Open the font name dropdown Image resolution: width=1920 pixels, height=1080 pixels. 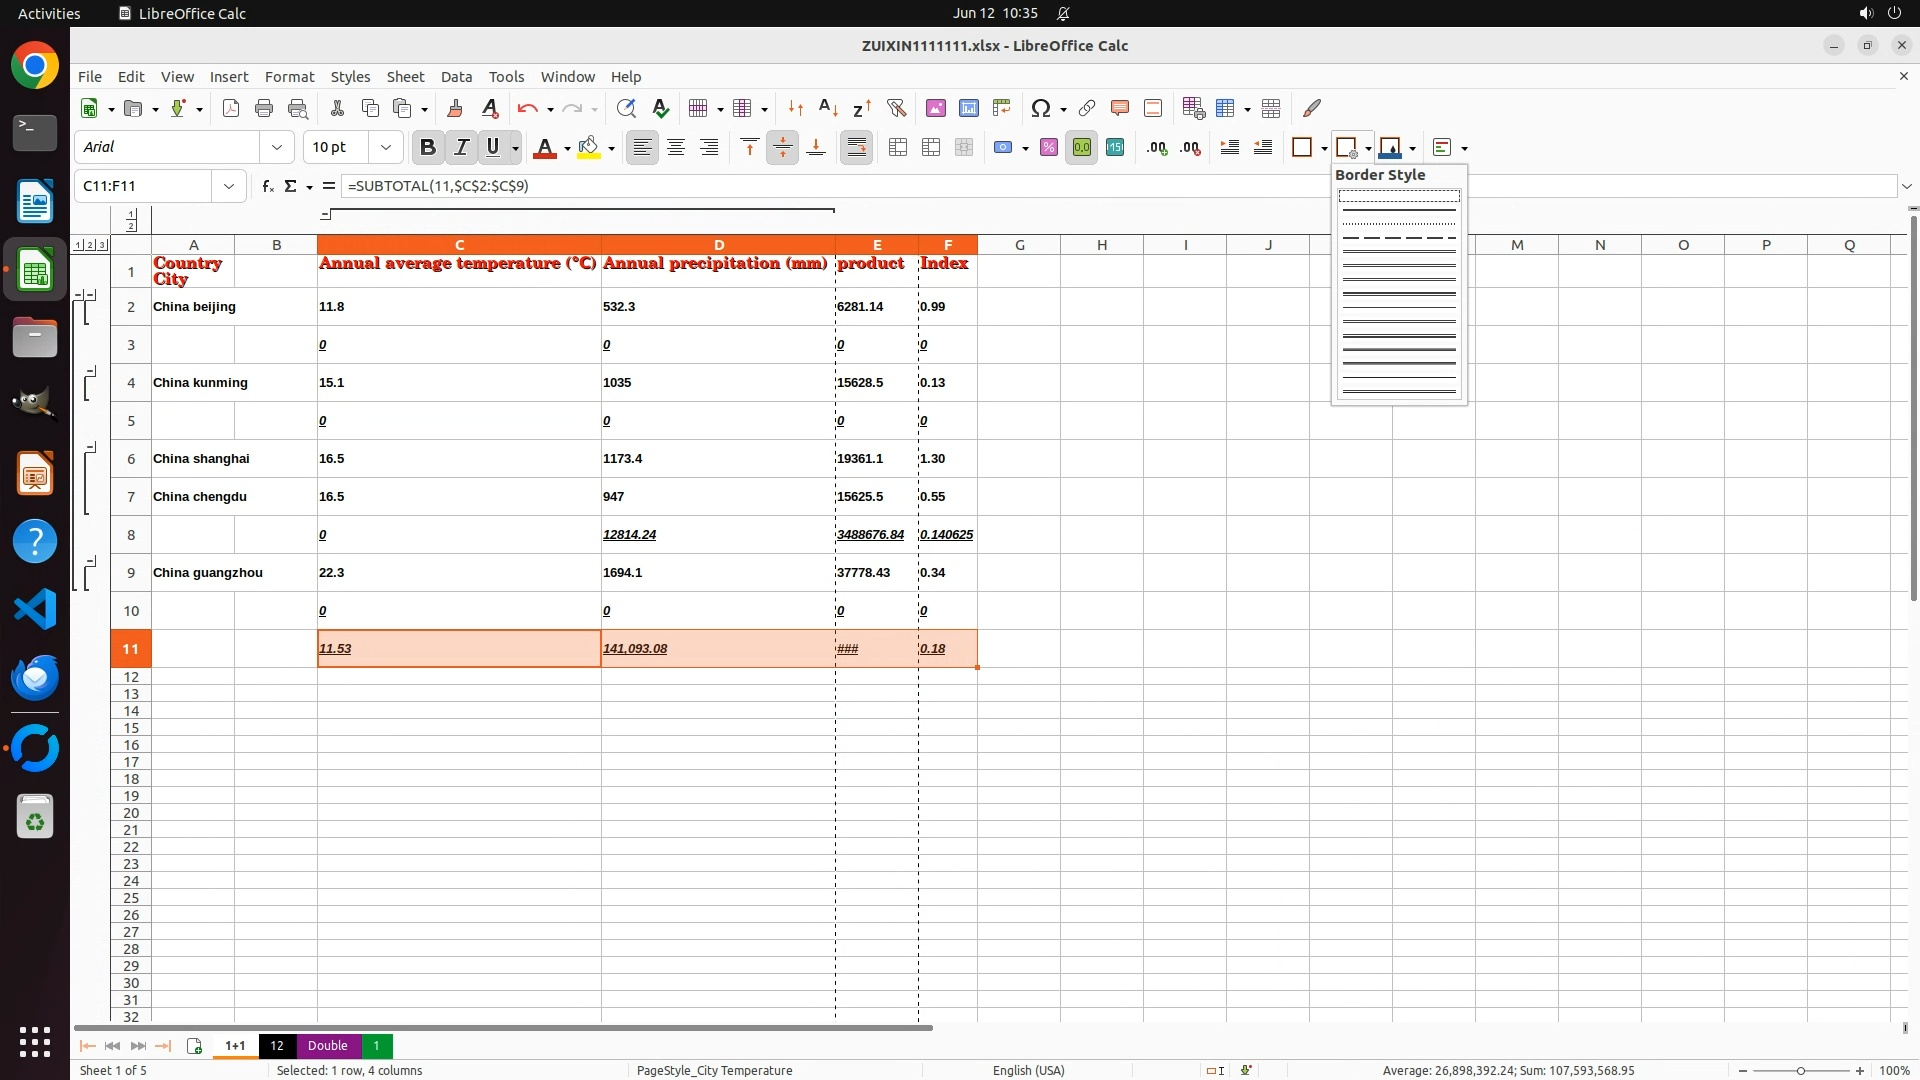(x=277, y=147)
